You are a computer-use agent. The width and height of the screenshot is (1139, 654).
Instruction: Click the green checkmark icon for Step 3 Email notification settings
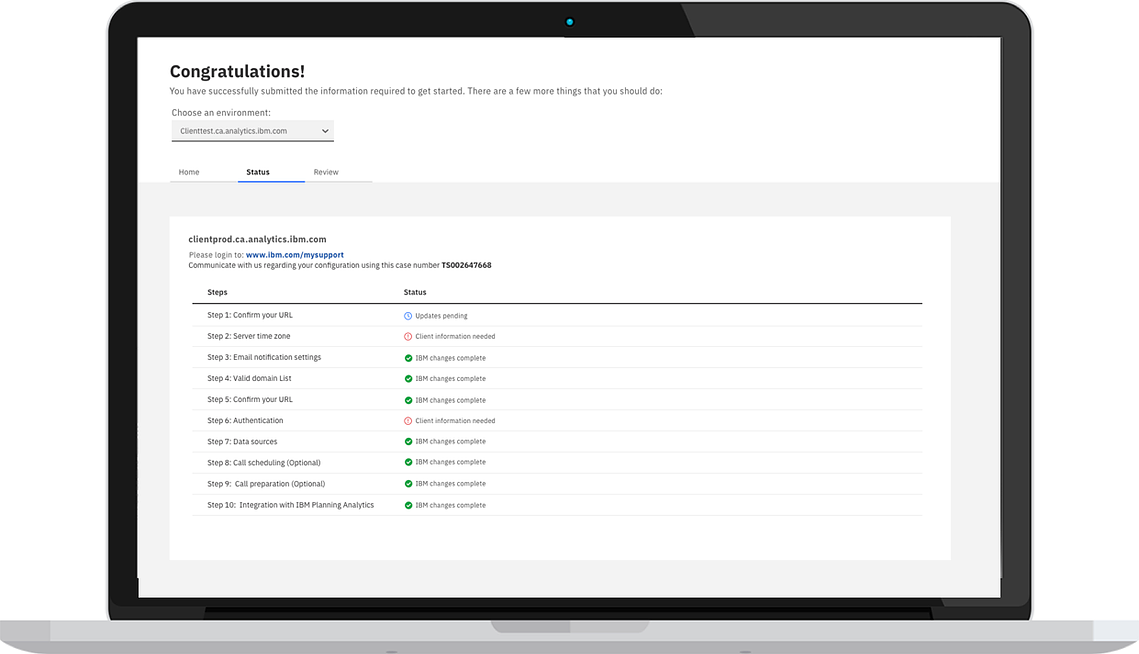click(408, 358)
